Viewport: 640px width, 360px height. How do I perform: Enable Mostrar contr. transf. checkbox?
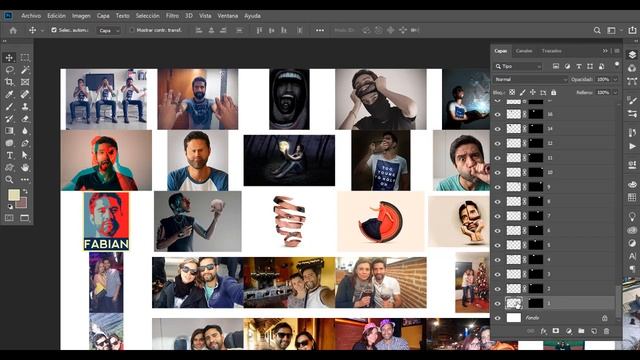click(x=132, y=30)
